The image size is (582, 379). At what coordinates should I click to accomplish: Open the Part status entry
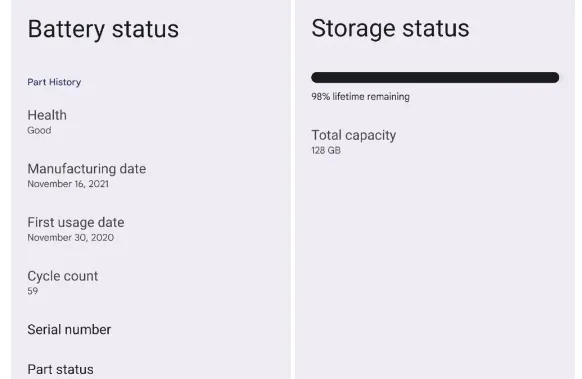click(x=151, y=369)
